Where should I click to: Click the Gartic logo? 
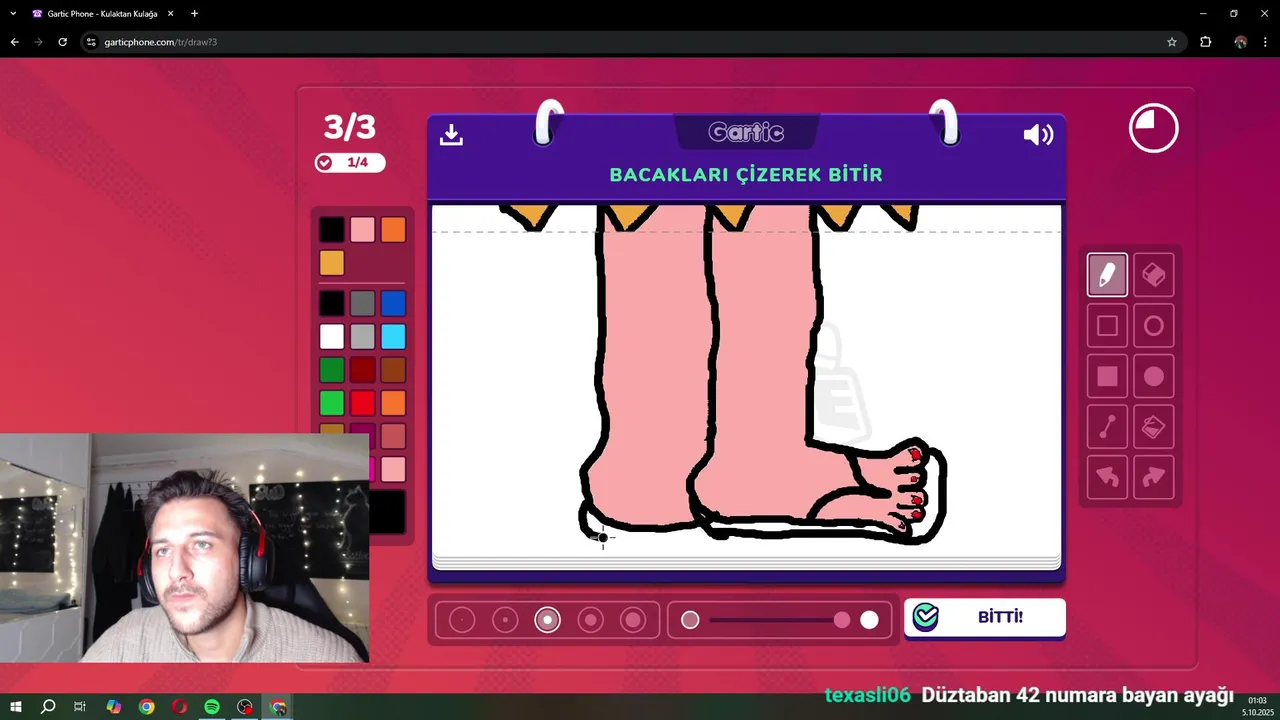click(746, 132)
